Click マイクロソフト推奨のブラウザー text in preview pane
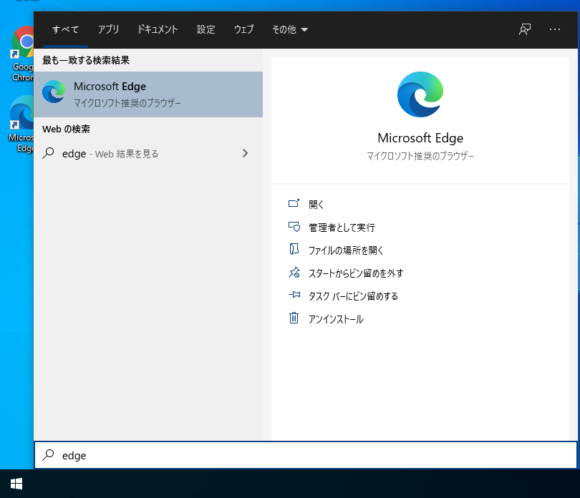The width and height of the screenshot is (580, 498). tap(420, 156)
